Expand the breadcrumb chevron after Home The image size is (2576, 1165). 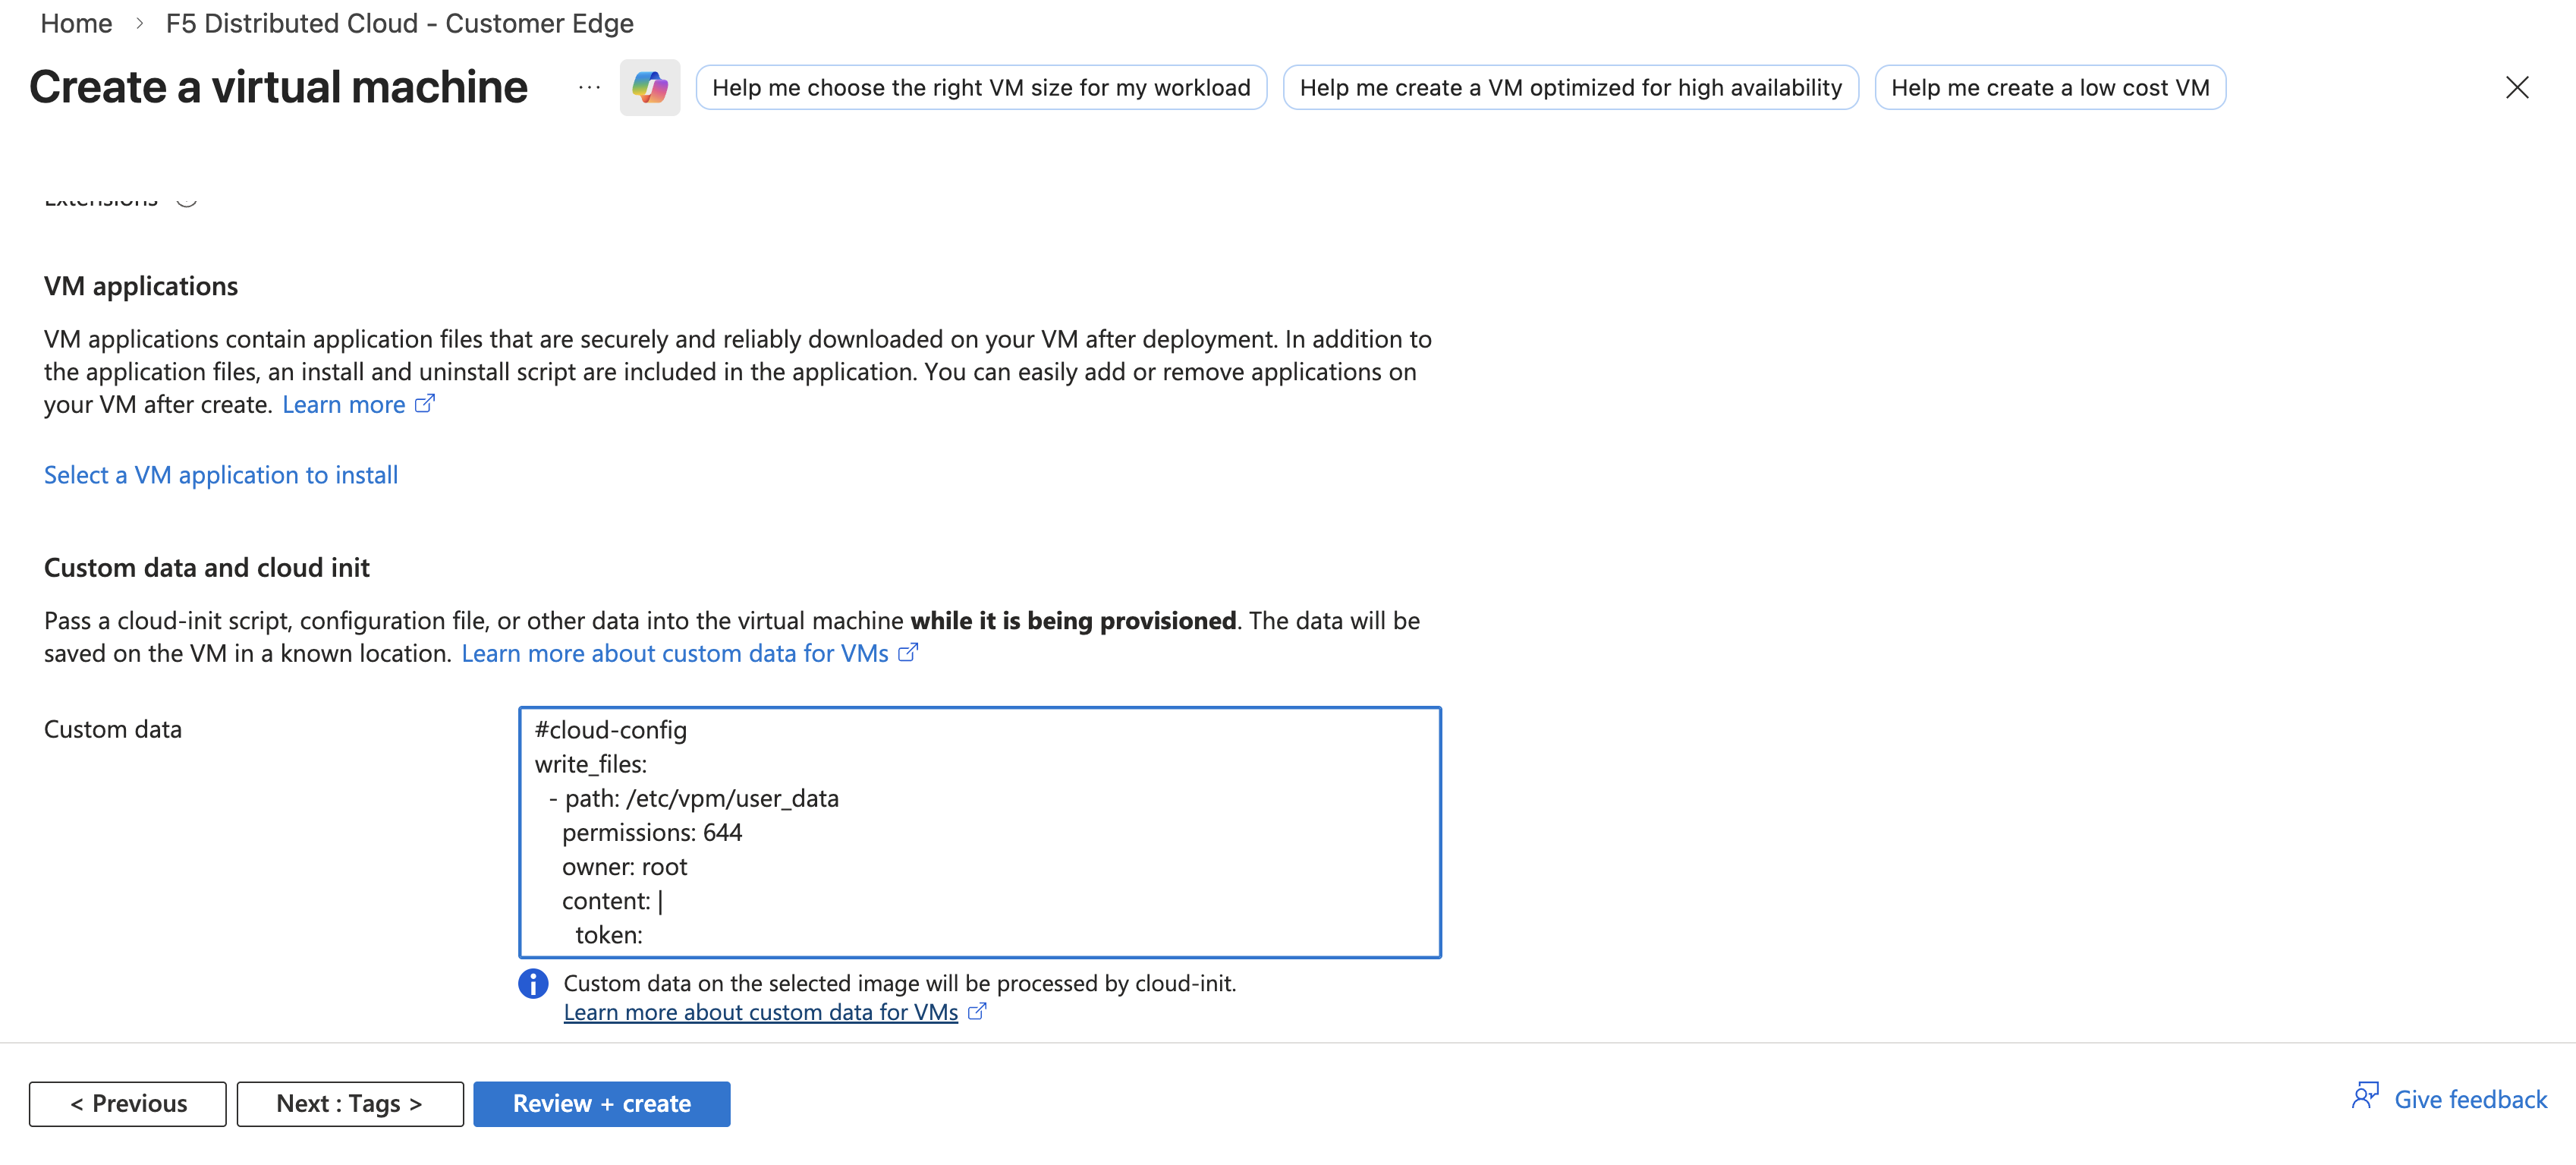[139, 23]
